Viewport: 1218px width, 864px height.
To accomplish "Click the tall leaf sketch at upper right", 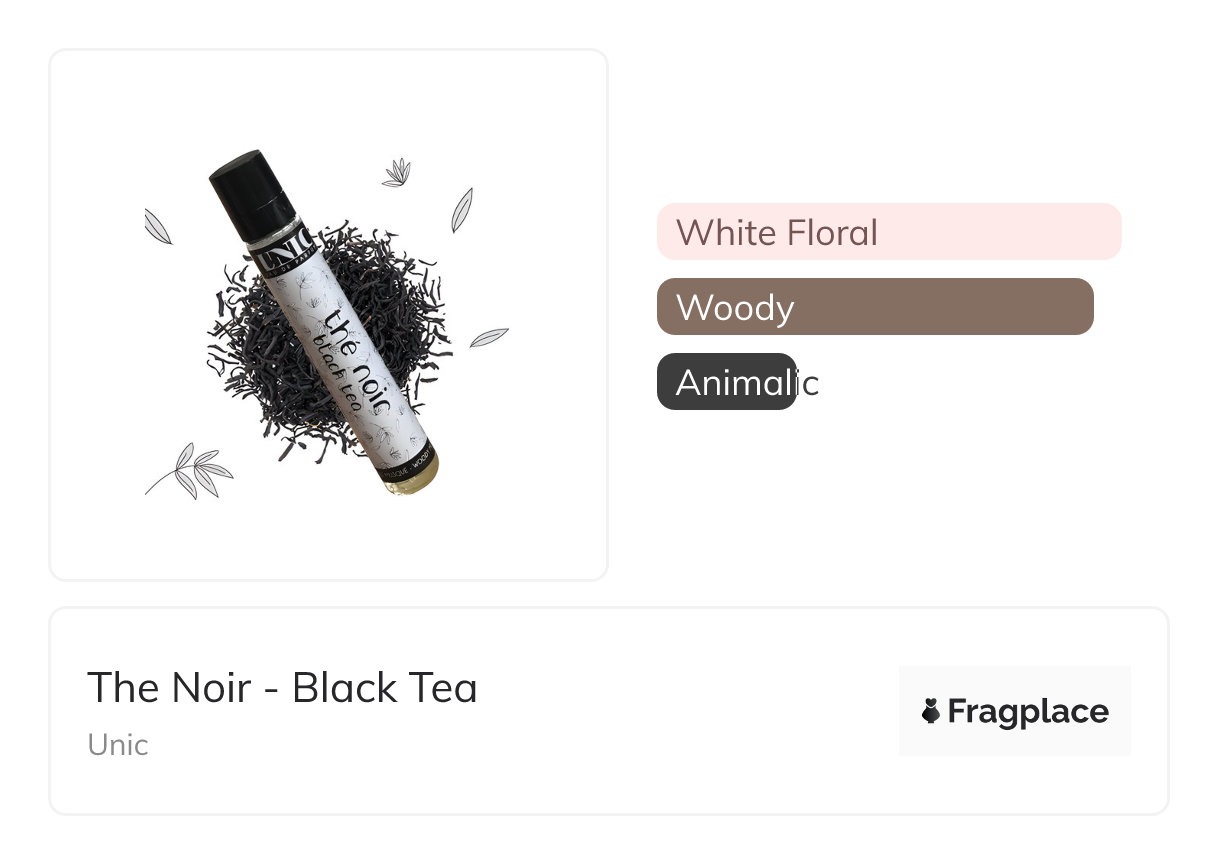I will pos(461,210).
